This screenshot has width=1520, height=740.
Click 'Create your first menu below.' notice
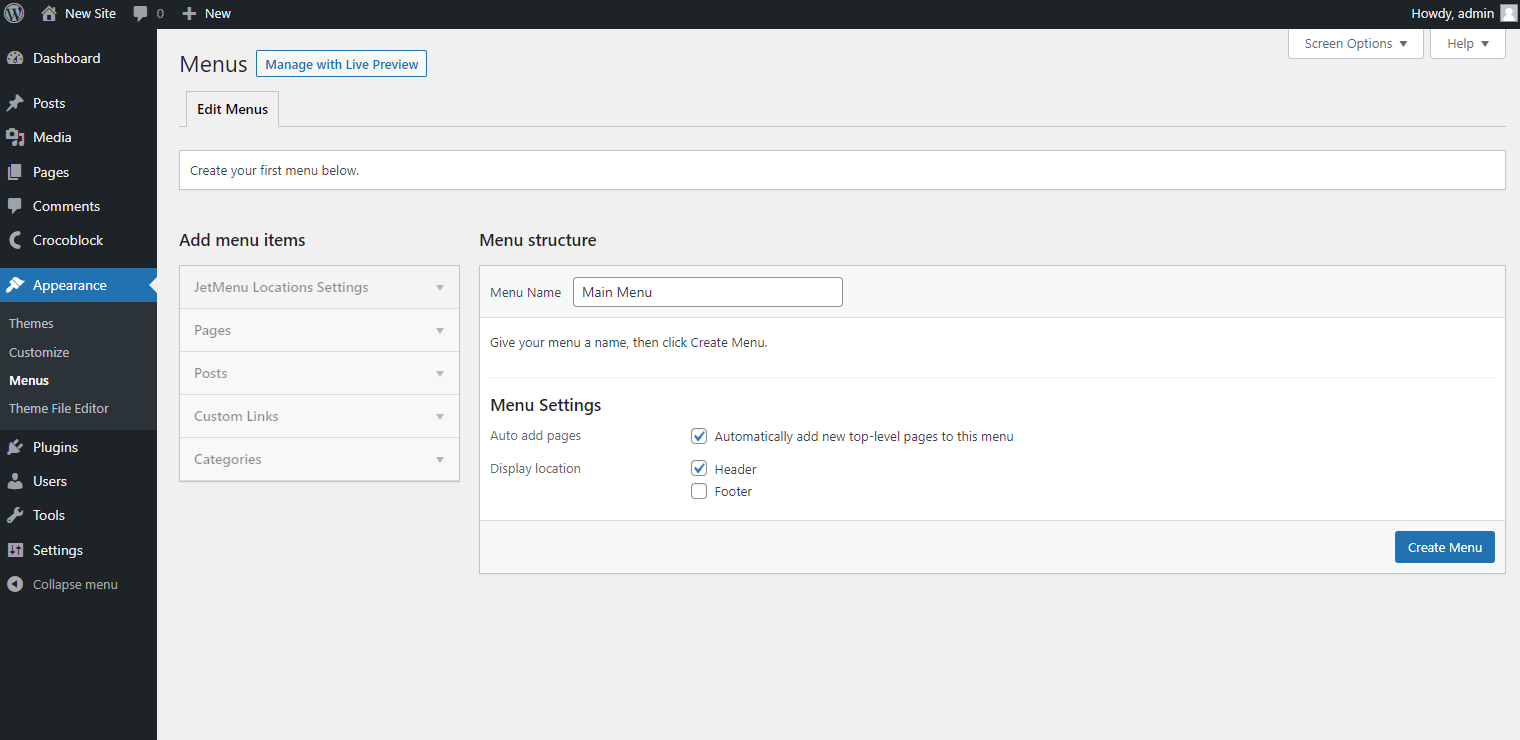[x=274, y=170]
